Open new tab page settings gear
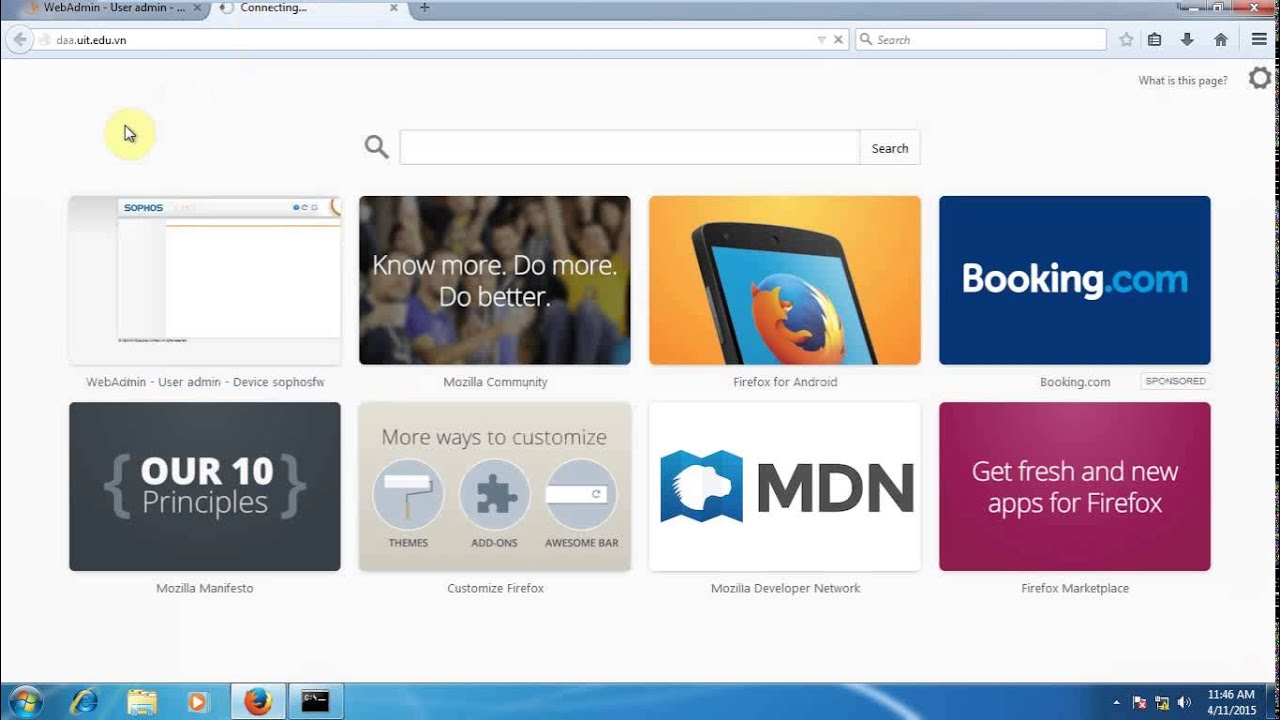 pos(1260,78)
